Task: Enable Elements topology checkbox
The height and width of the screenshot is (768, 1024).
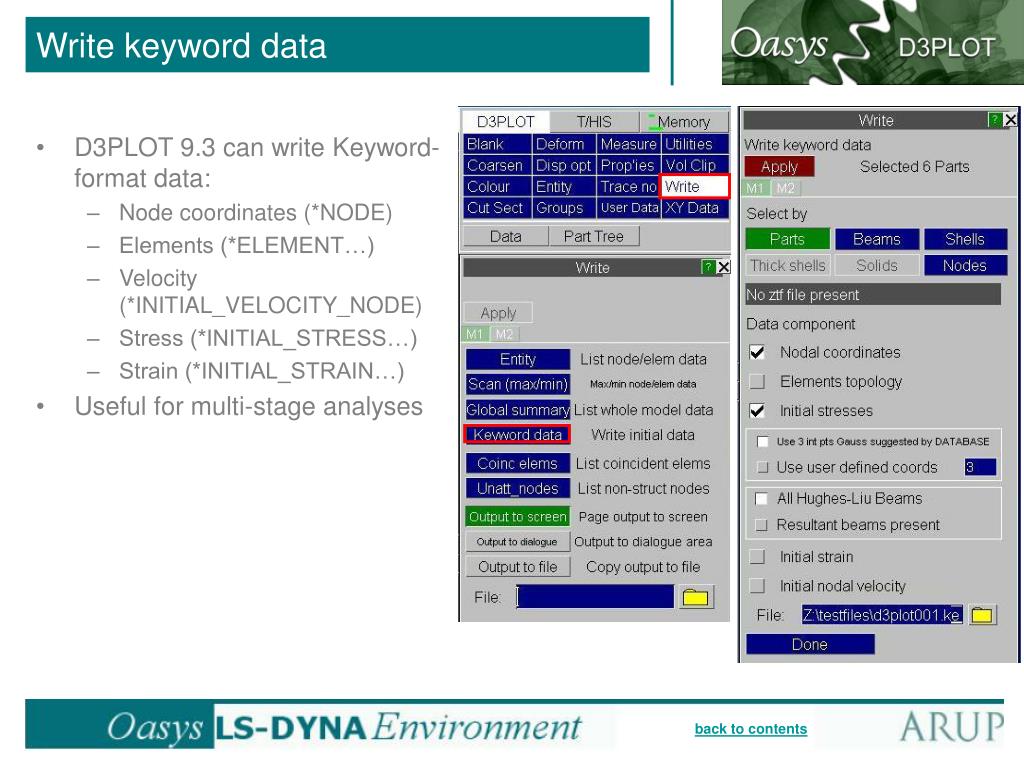Action: pyautogui.click(x=757, y=381)
